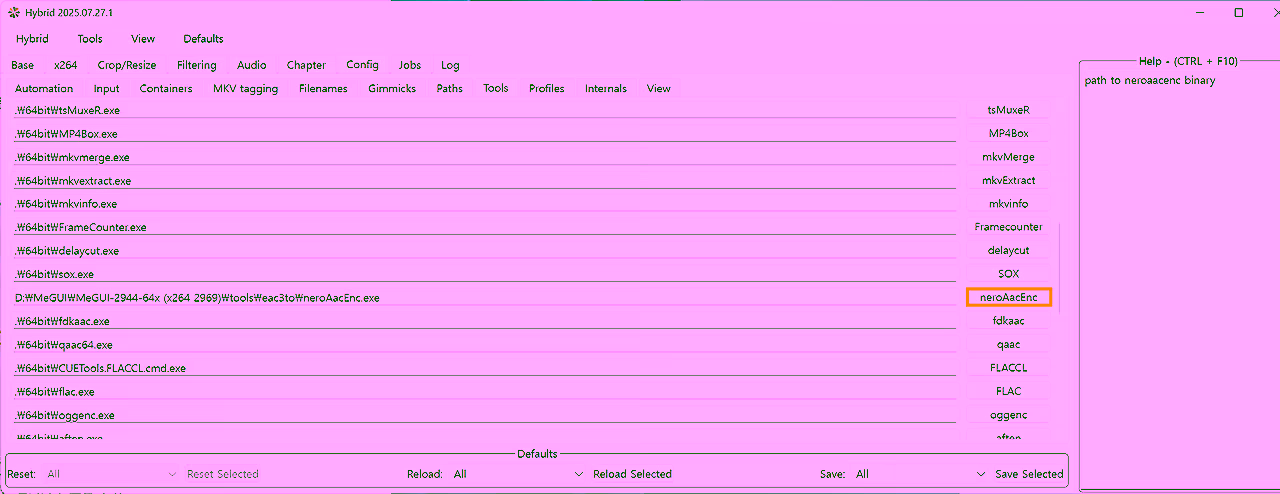
Task: Click the Hybrid app icon in title bar
Action: (13, 12)
